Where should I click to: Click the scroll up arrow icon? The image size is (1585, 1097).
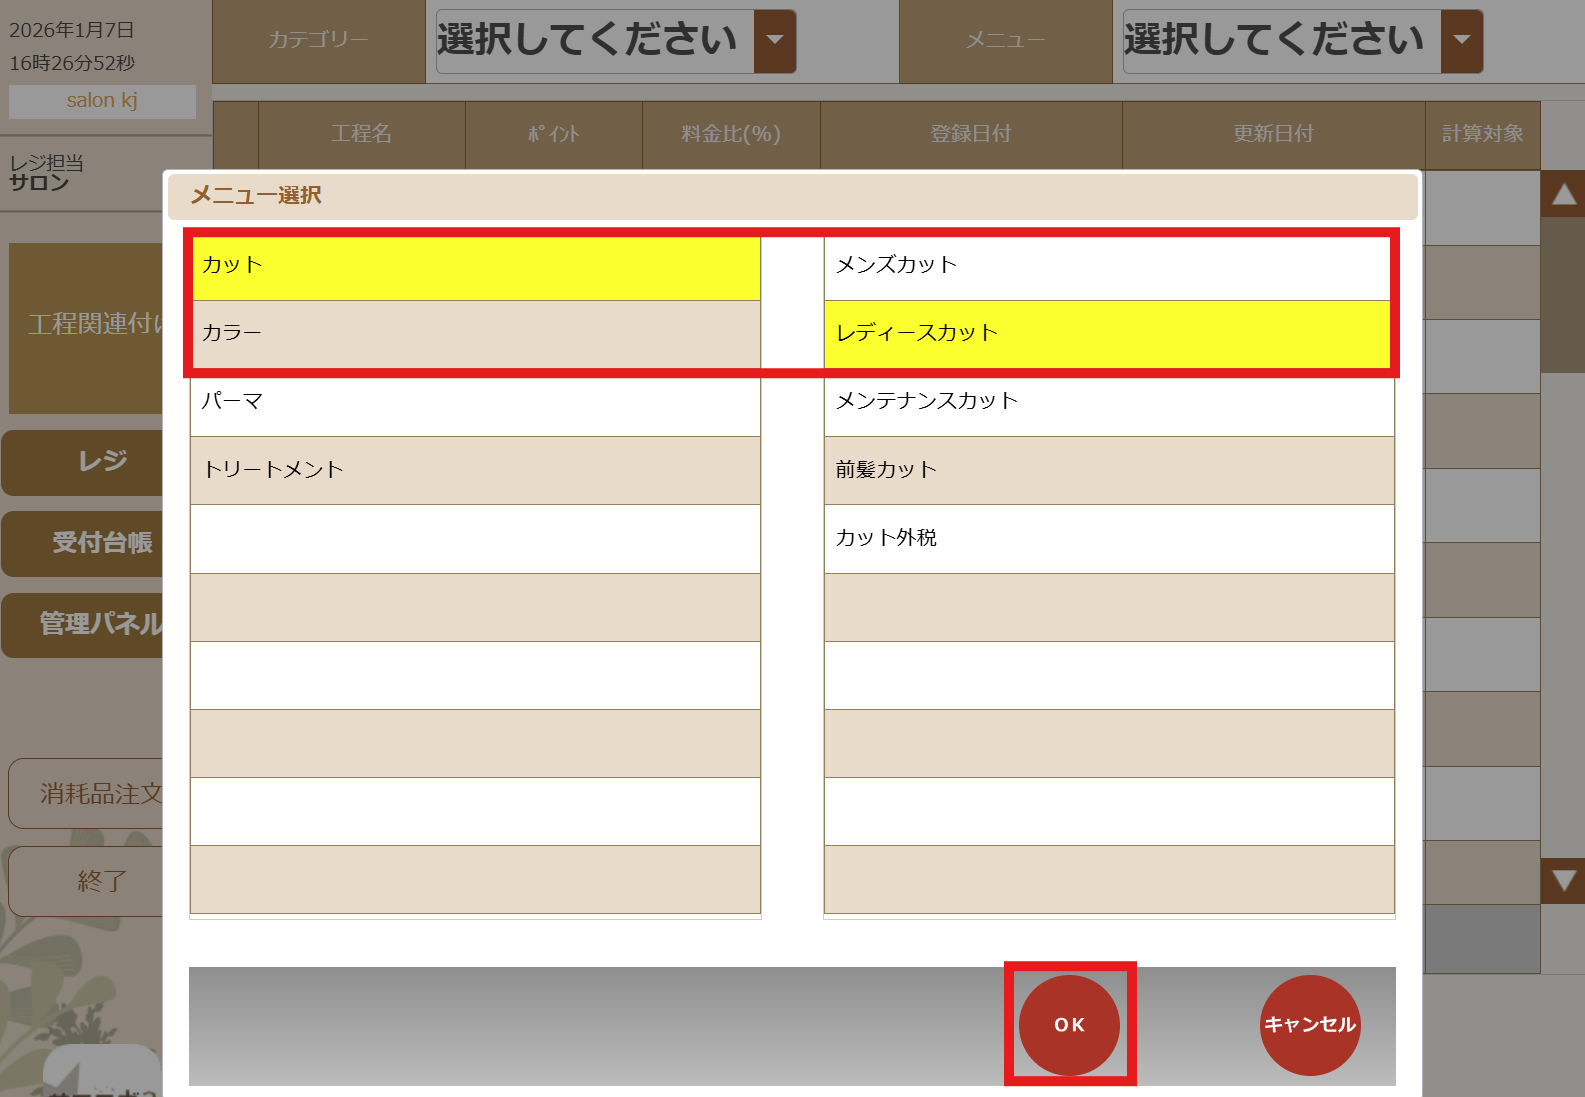pyautogui.click(x=1563, y=195)
